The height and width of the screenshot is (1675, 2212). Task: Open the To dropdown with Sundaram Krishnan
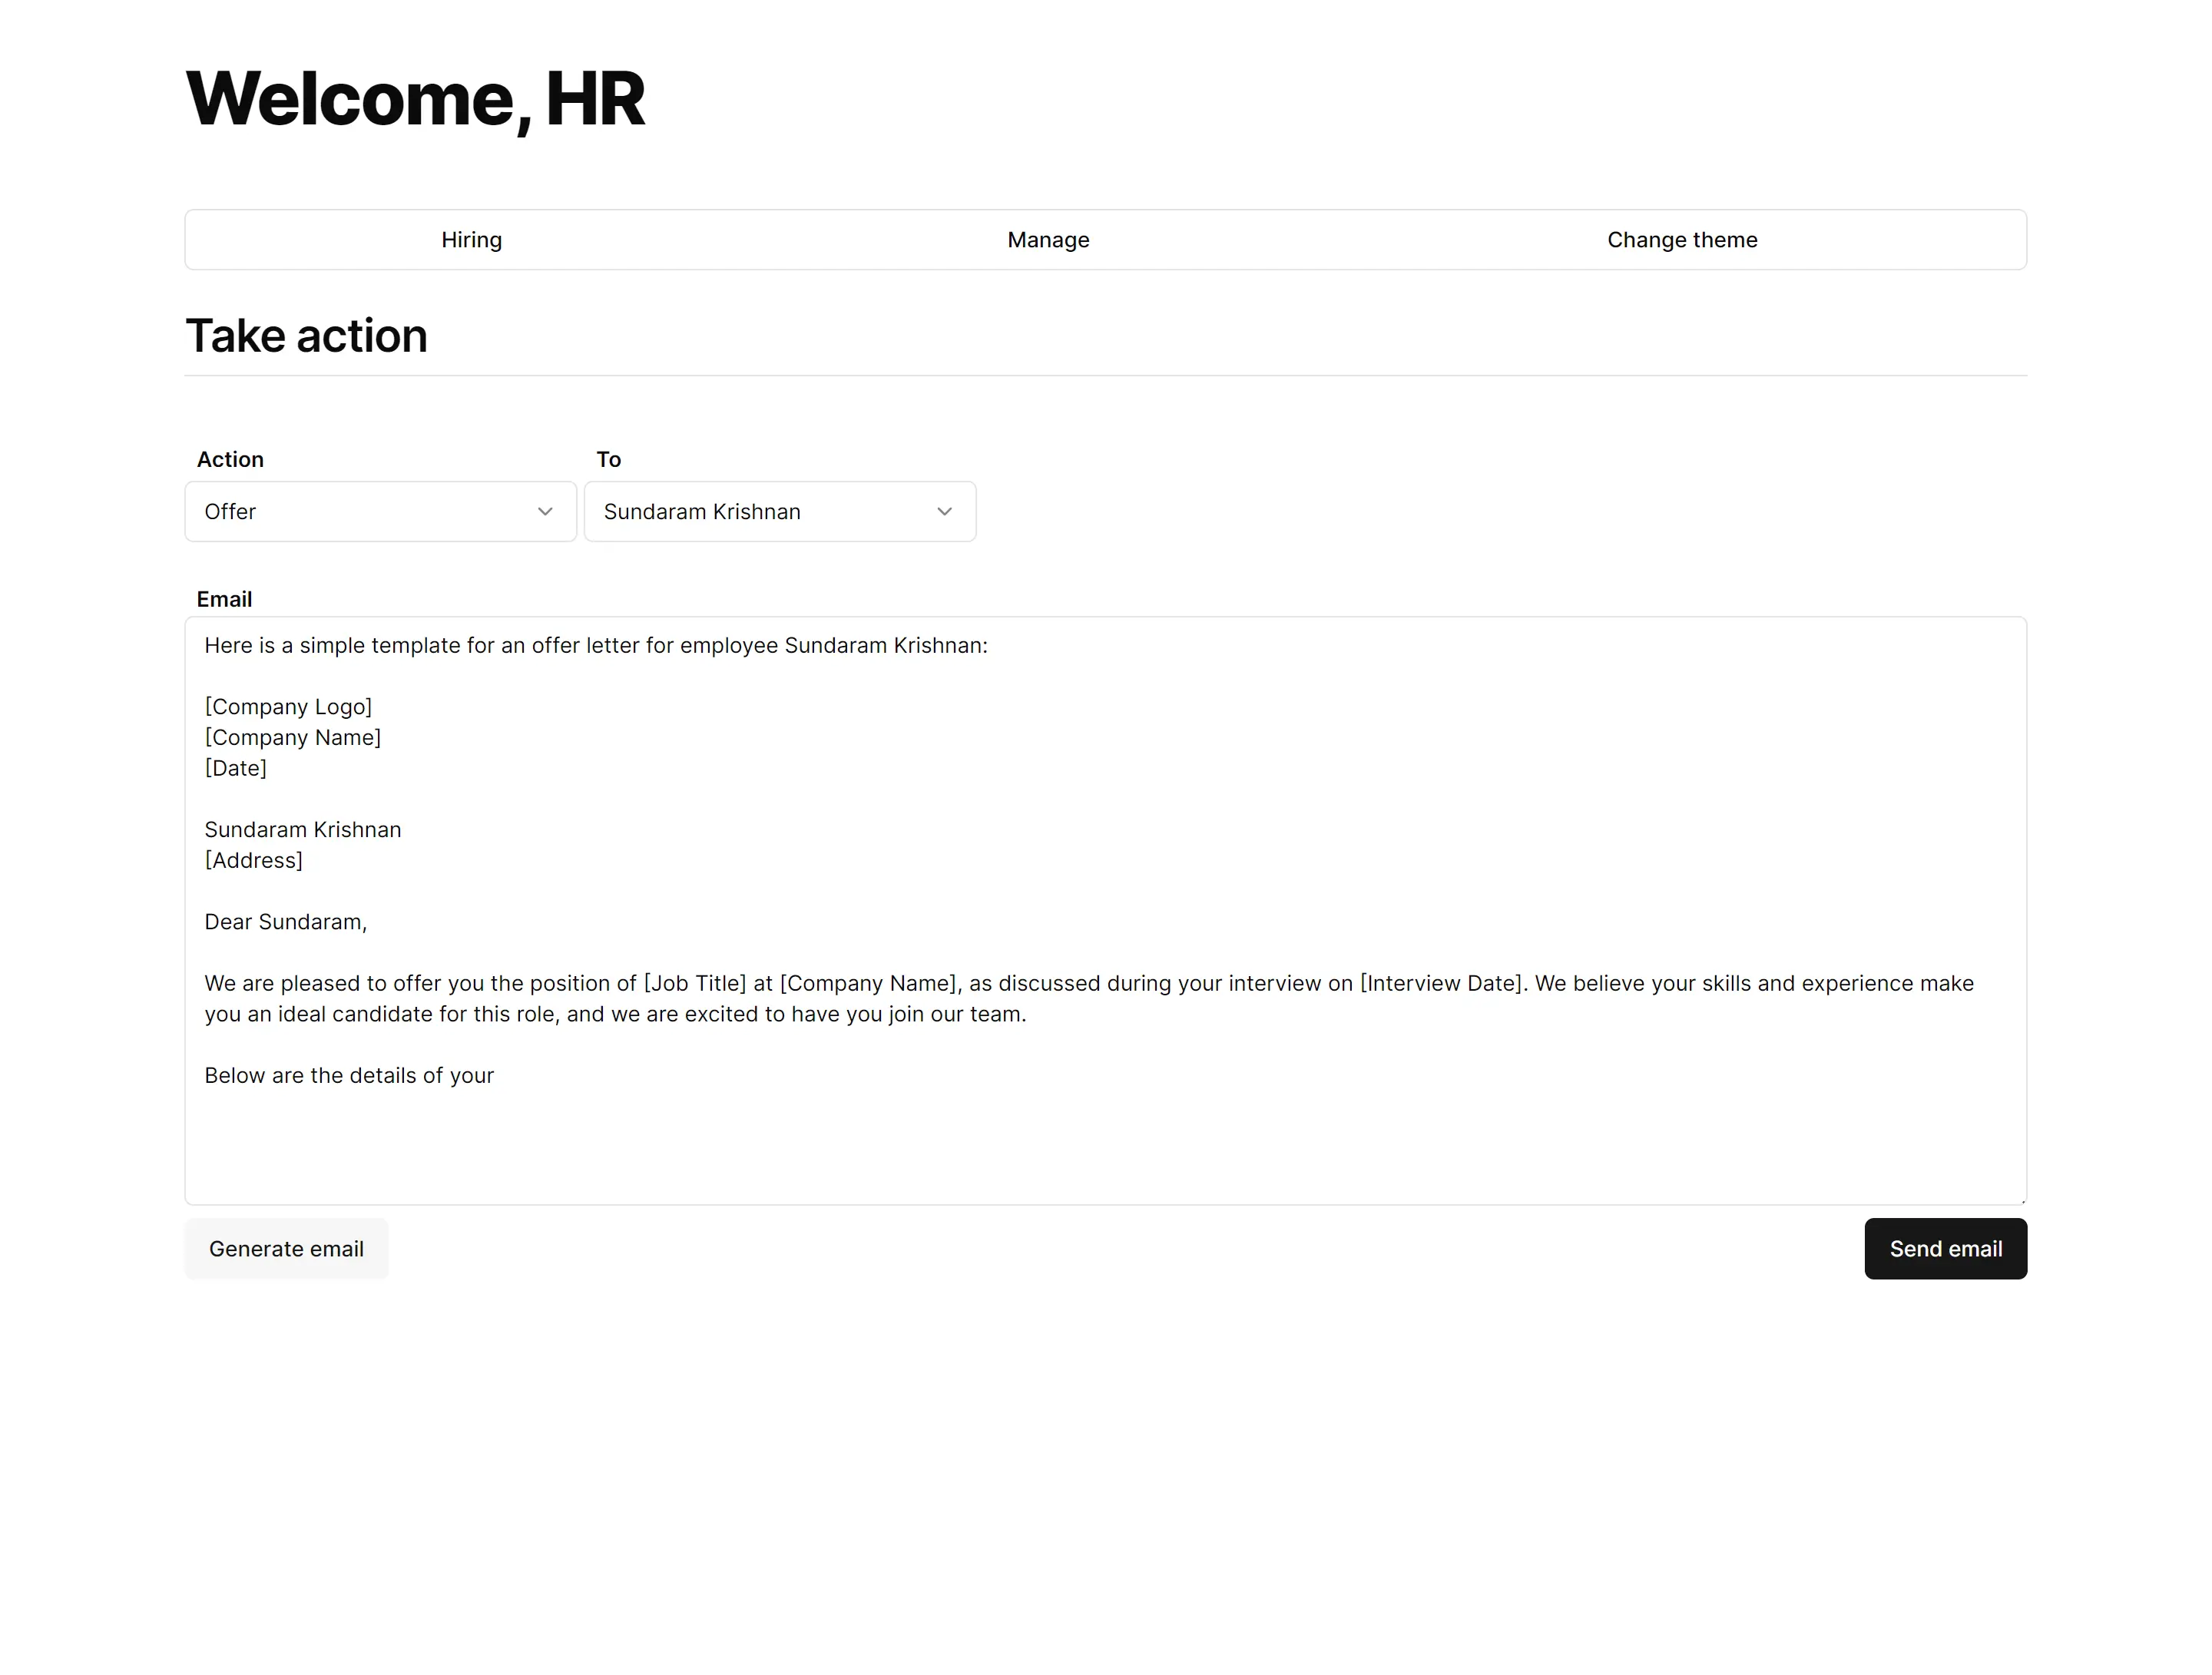(x=779, y=512)
